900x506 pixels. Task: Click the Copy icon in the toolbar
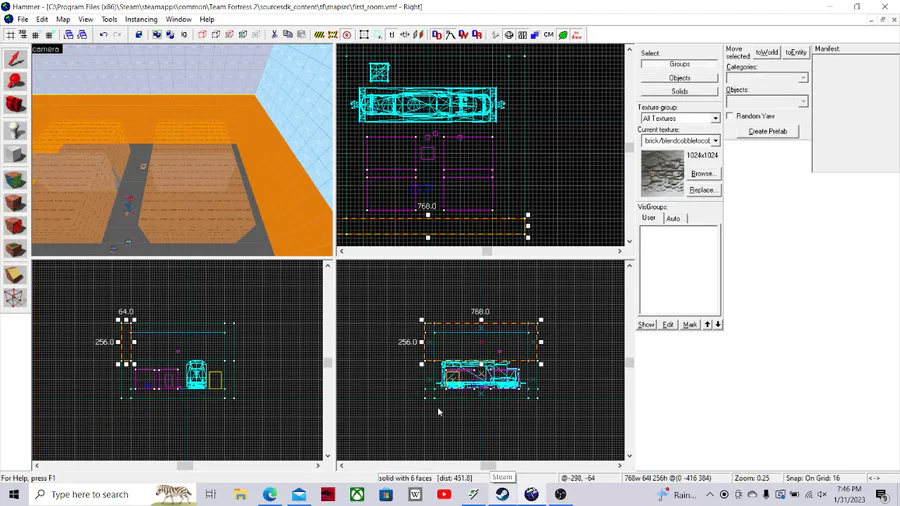coord(288,34)
